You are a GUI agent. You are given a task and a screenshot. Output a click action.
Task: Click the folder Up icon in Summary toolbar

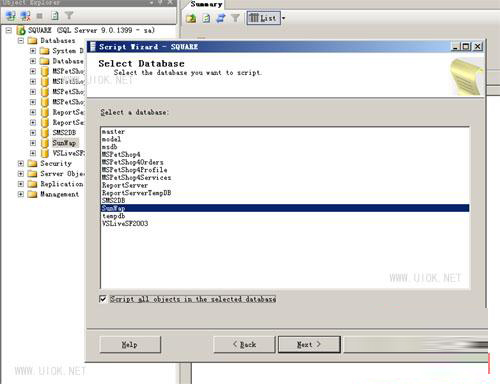[191, 18]
